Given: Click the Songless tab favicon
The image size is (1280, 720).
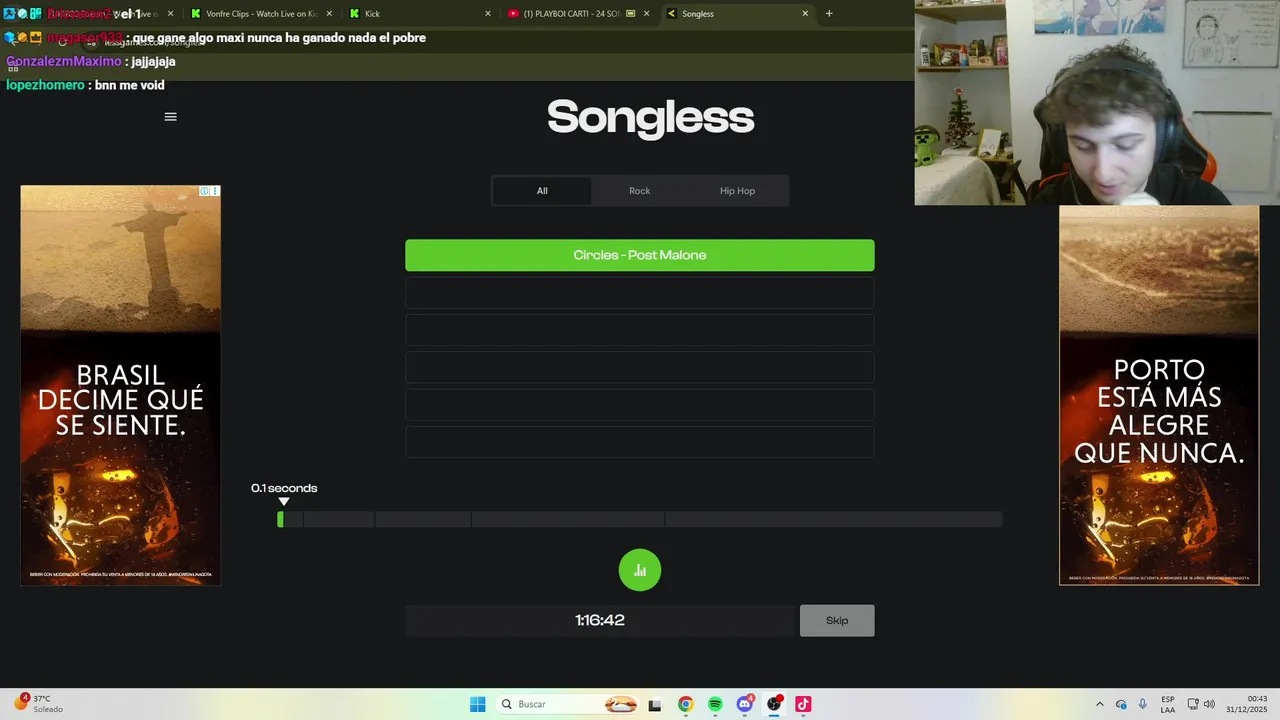Looking at the screenshot, I should point(671,14).
